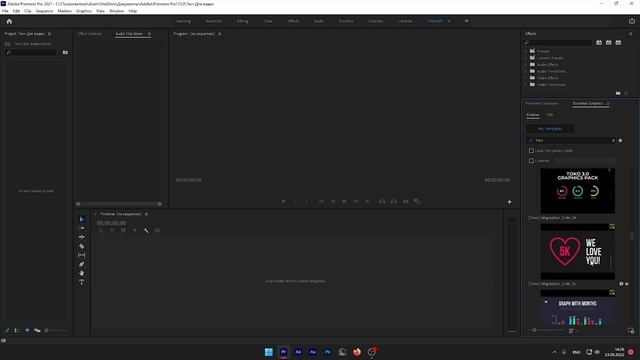Click New Item icon under Essential Graphics
640x360 pixels.
(631, 331)
